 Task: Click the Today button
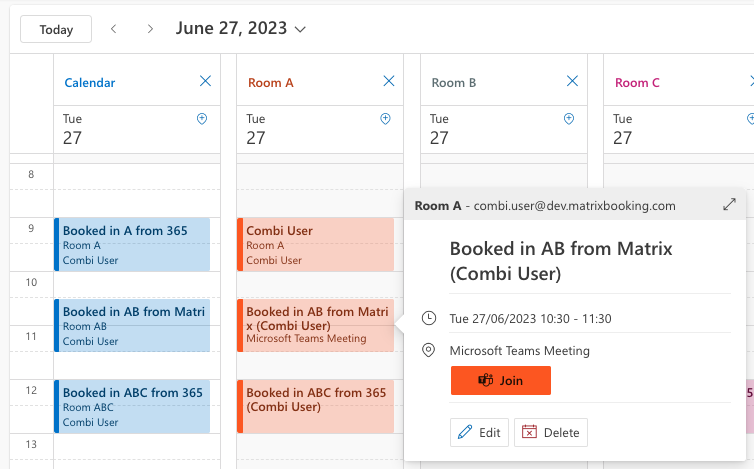56,29
